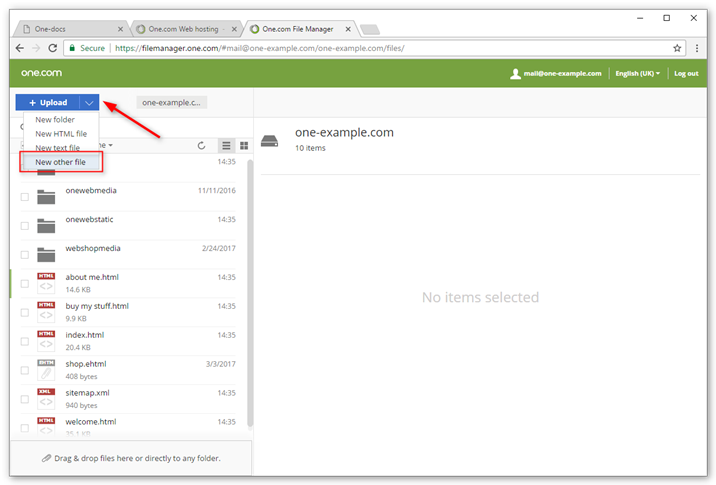
Task: Close the One.com File Manager tab
Action: [348, 29]
